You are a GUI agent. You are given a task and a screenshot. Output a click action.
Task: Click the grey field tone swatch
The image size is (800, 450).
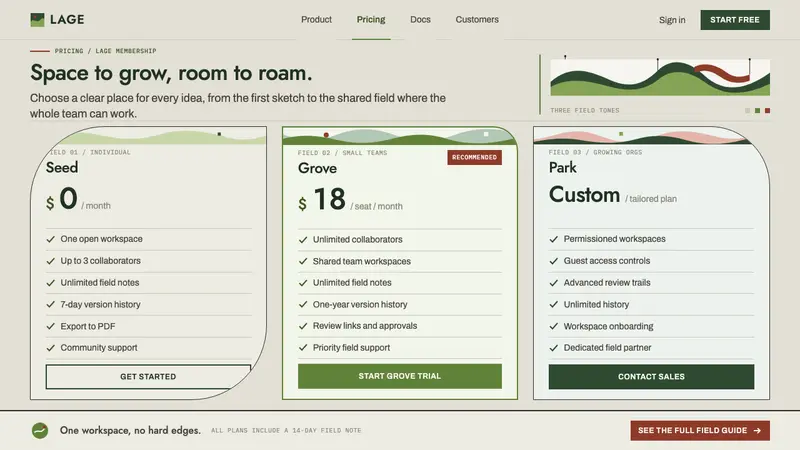(747, 111)
